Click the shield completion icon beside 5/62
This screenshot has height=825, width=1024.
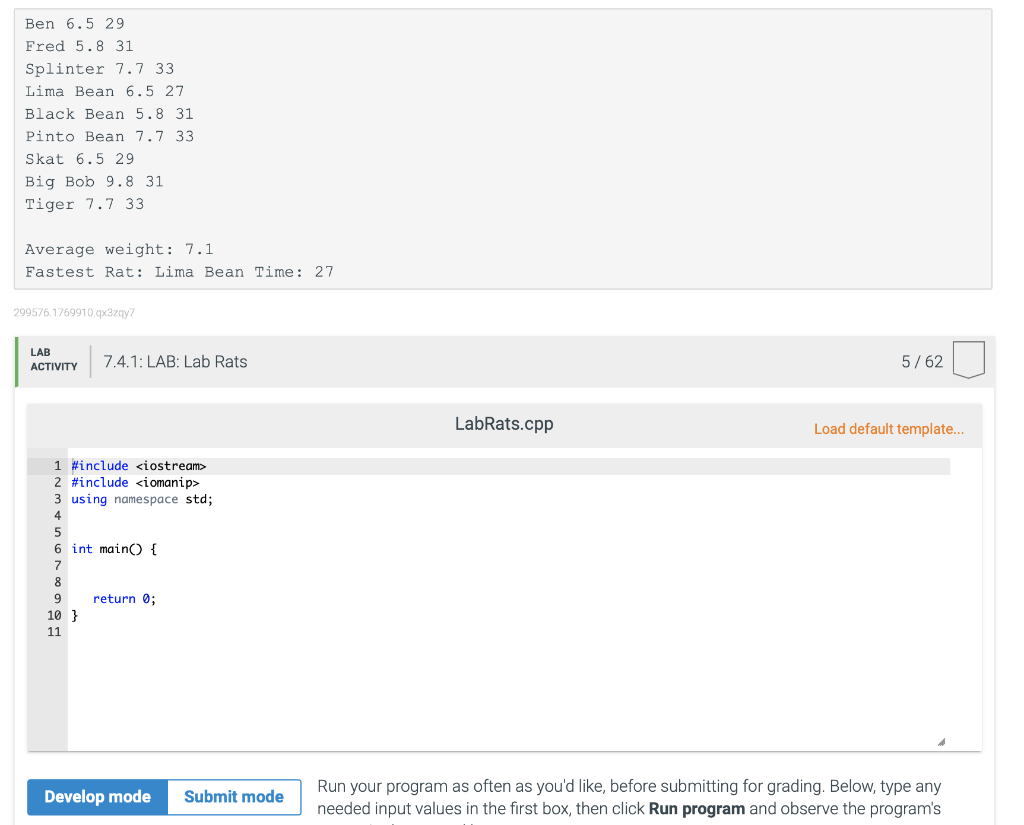point(968,360)
